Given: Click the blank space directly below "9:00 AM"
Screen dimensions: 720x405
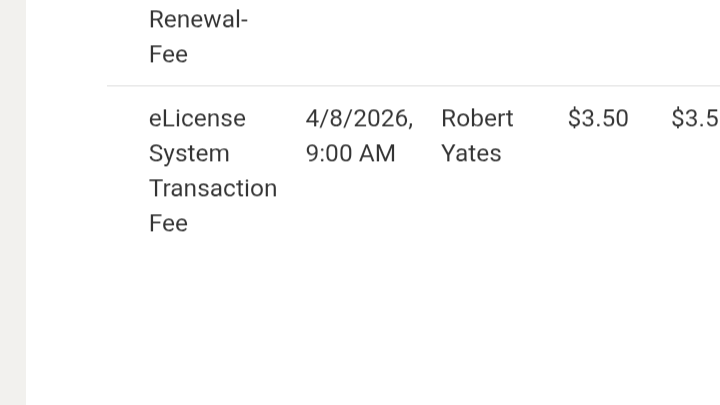Looking at the screenshot, I should (350, 200).
